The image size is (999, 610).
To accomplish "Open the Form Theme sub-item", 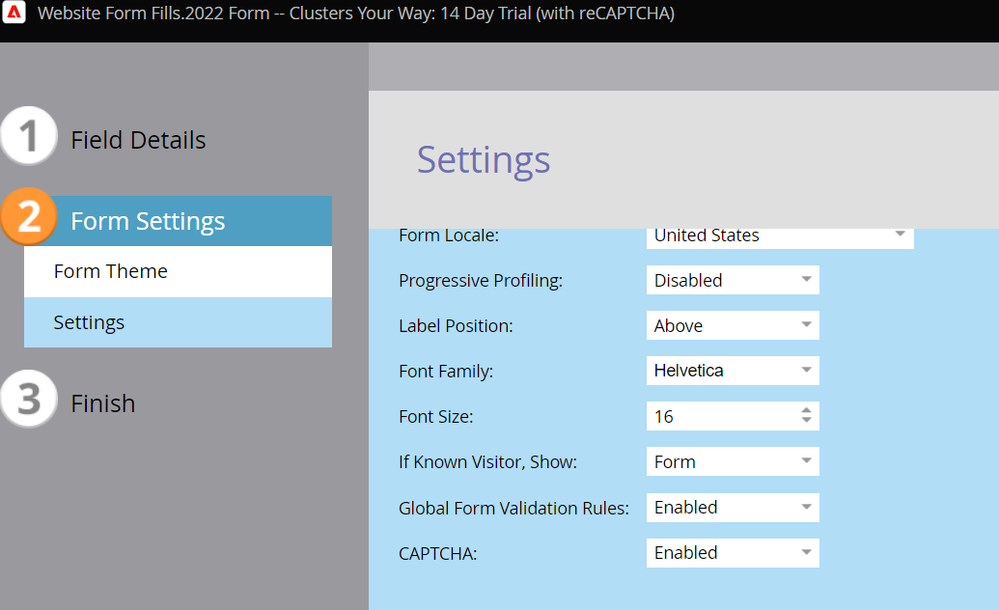I will tap(111, 271).
